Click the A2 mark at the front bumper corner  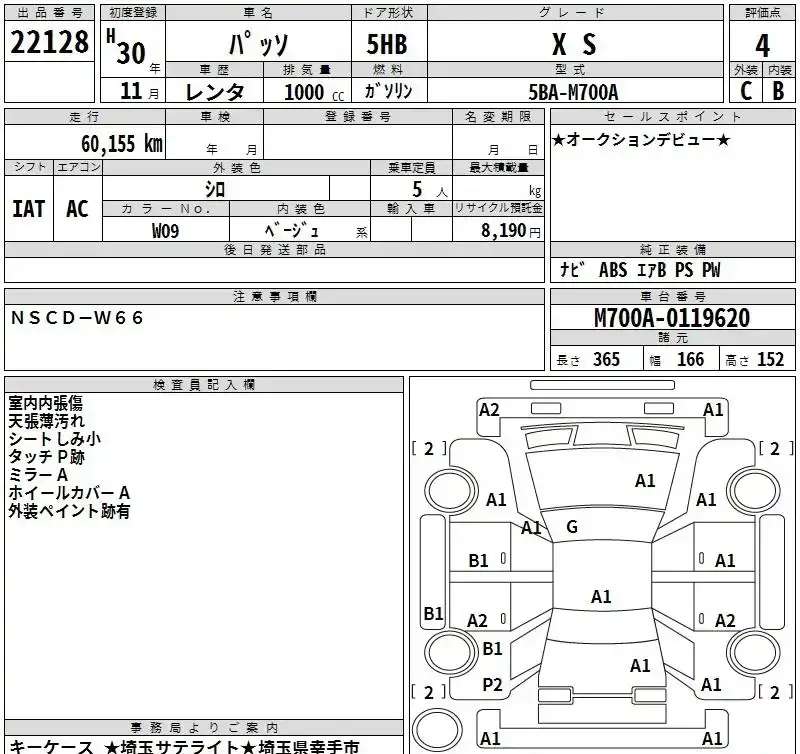coord(489,410)
